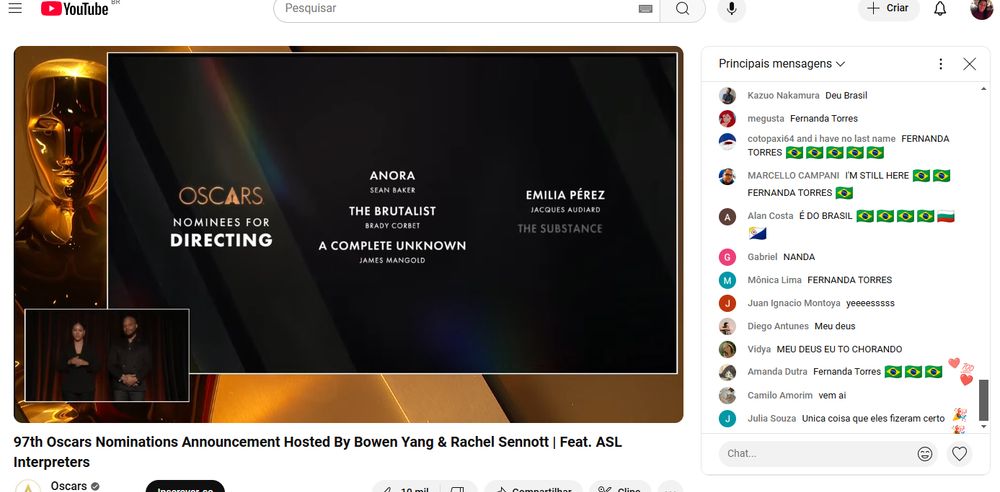Screen dimensions: 1000x492
Task: Click Juan Ignacio Montoya's orange J avatar
Action: (728, 303)
